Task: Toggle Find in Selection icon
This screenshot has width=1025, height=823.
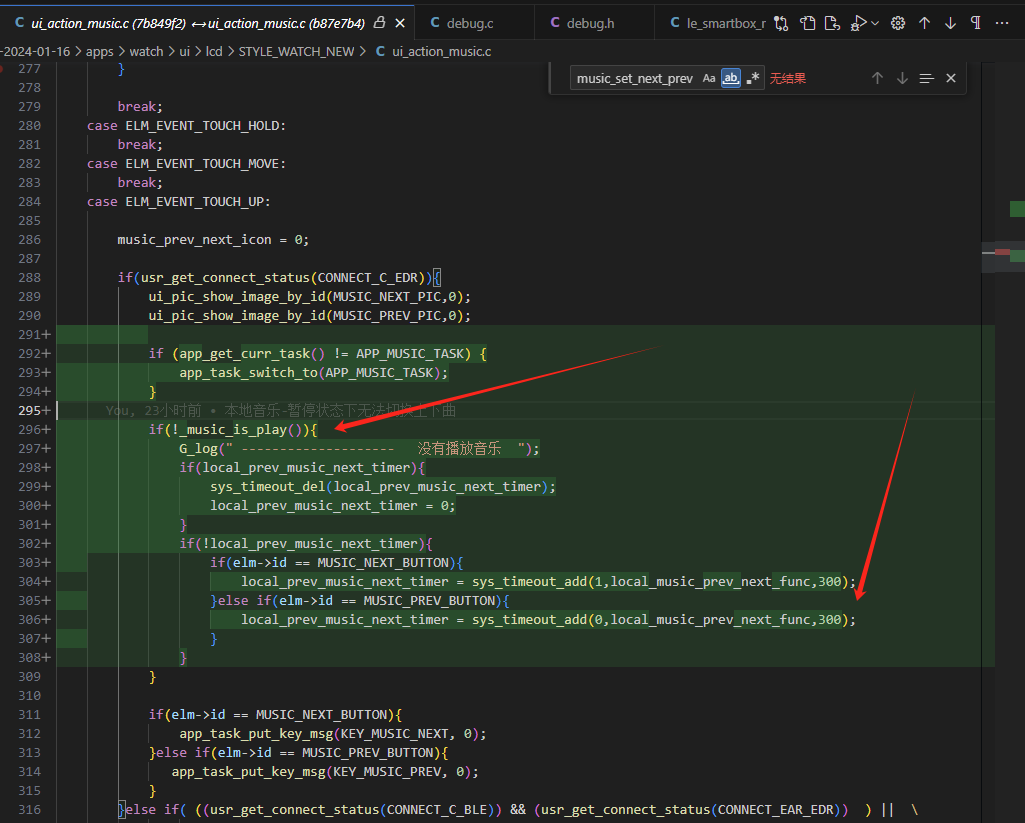Action: [926, 78]
